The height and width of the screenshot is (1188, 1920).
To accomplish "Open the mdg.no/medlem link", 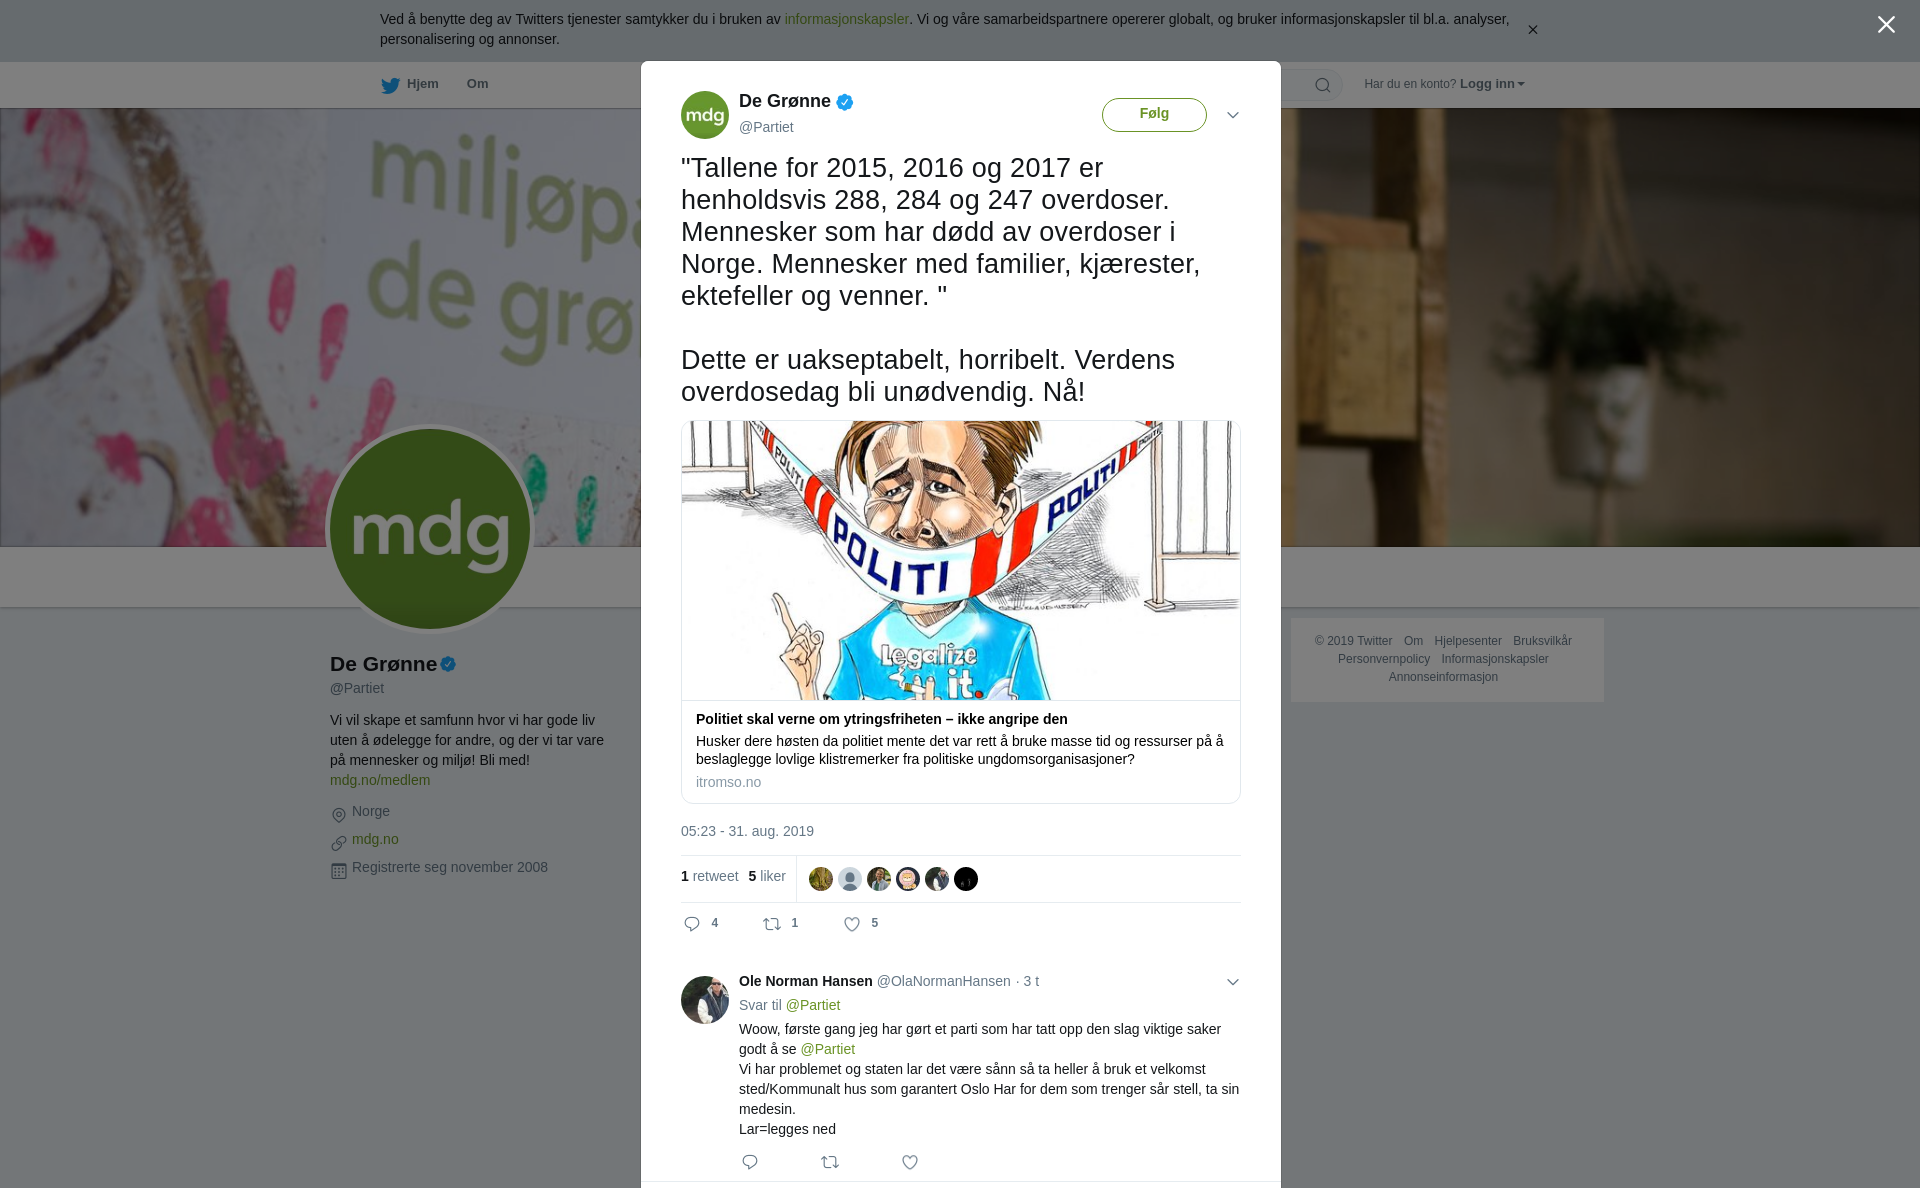I will tap(380, 780).
